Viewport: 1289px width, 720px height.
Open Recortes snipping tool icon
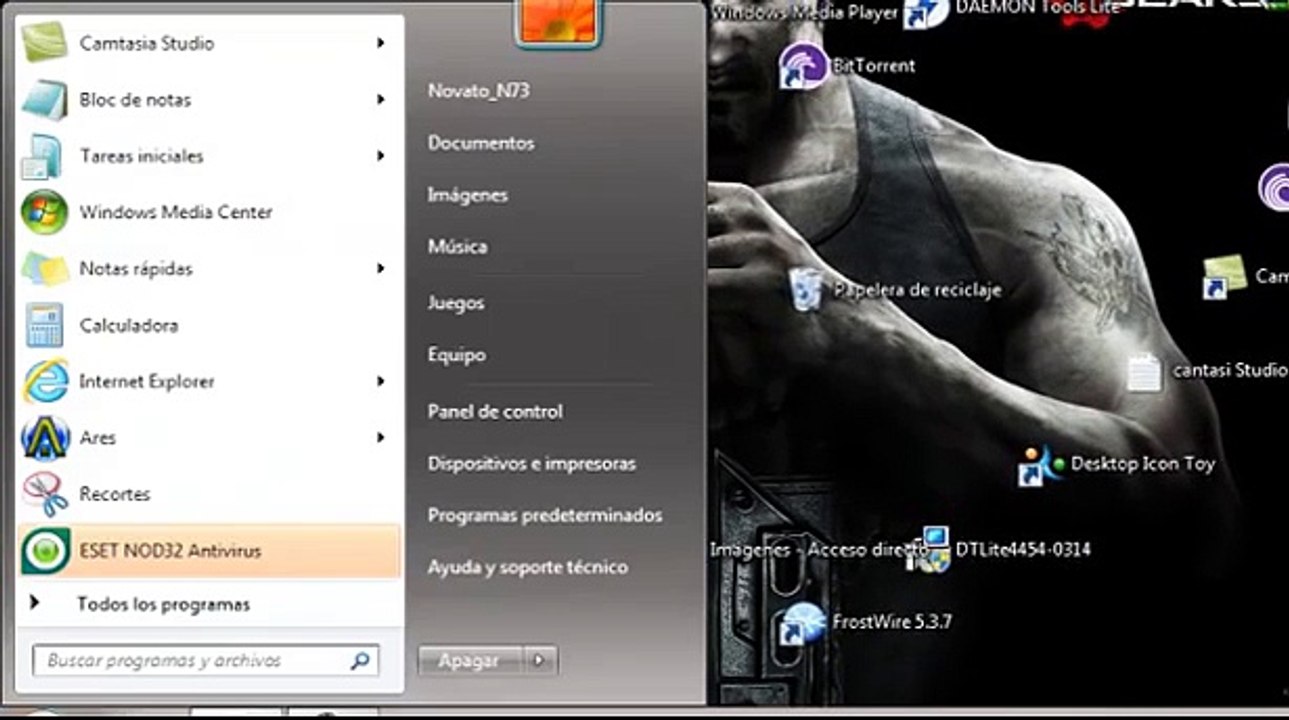(x=45, y=493)
